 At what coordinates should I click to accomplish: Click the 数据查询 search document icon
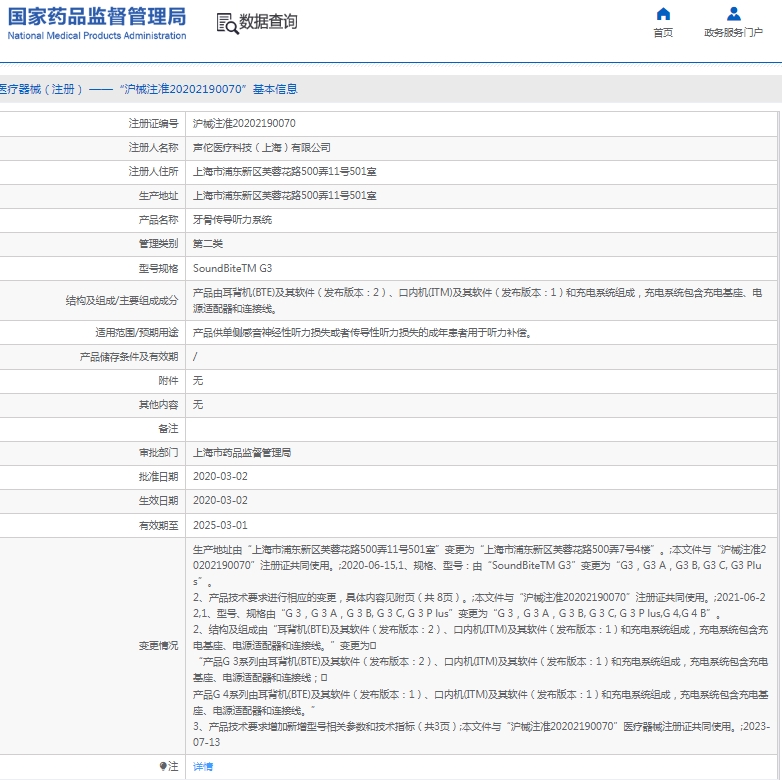[227, 23]
